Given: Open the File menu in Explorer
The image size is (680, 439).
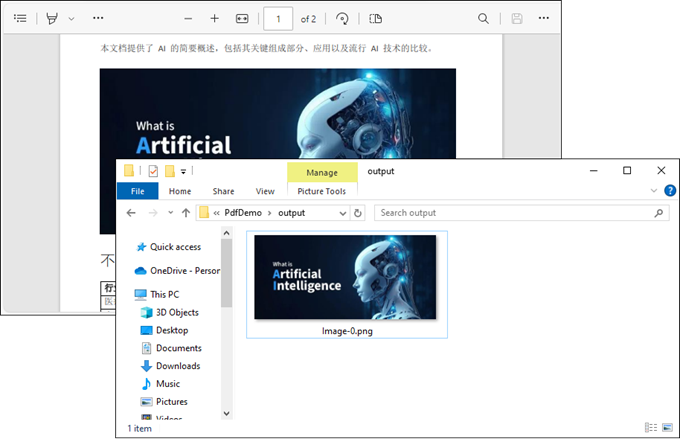Looking at the screenshot, I should (137, 191).
